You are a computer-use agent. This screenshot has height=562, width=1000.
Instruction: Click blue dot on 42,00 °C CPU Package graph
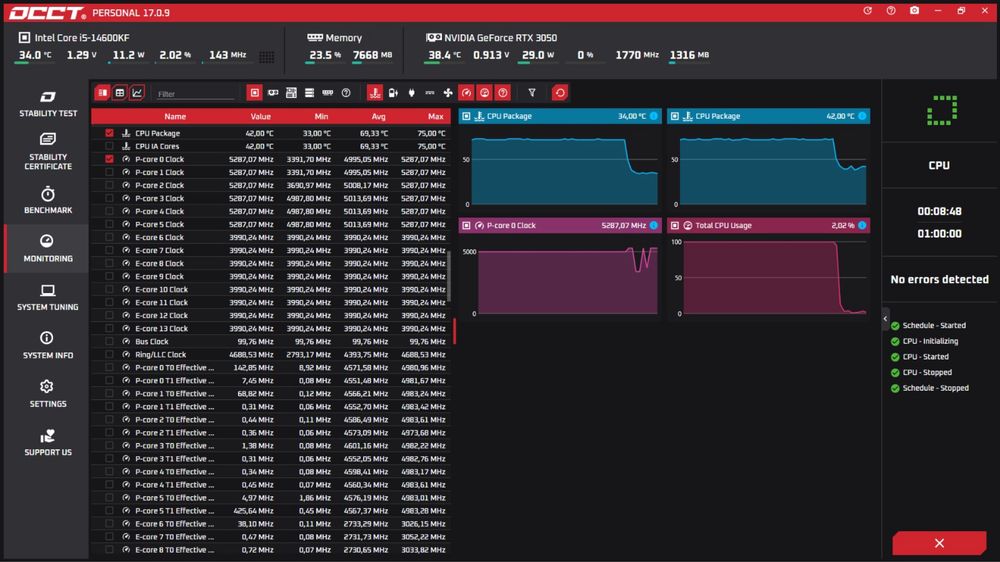pyautogui.click(x=862, y=116)
